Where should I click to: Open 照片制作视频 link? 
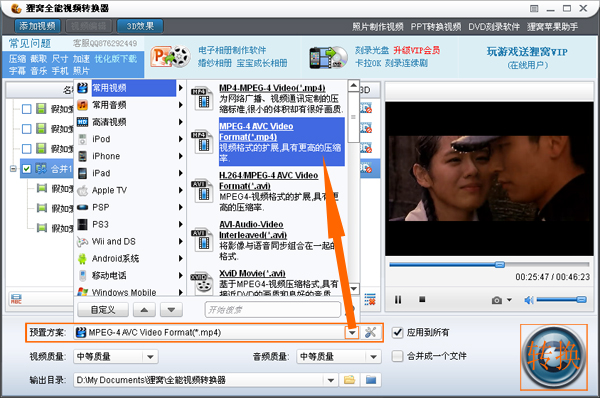[377, 27]
